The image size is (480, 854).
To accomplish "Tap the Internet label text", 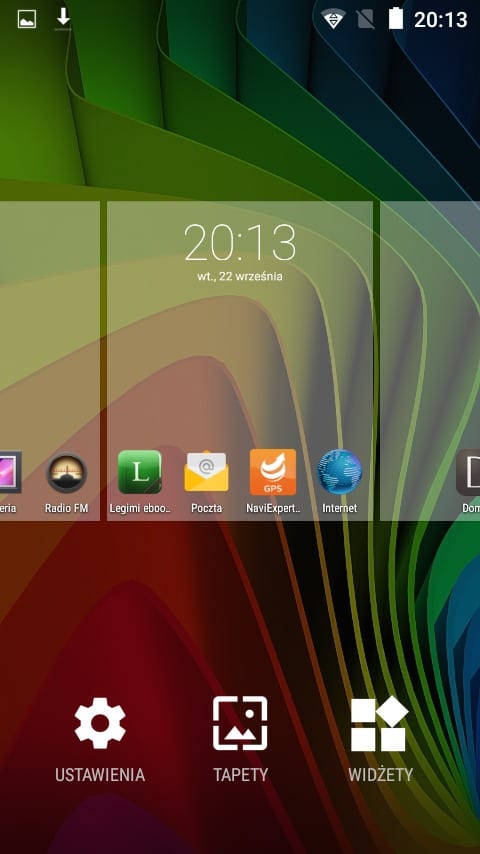I will tap(339, 508).
